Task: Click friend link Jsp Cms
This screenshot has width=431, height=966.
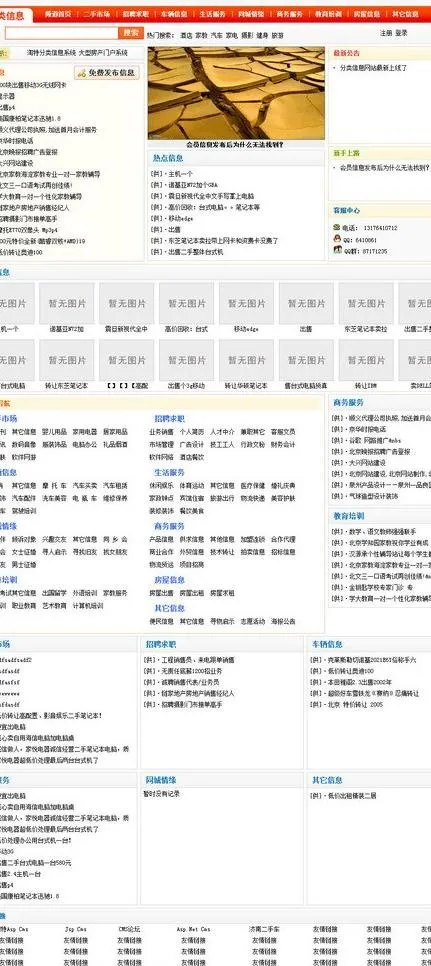Action: (76, 929)
